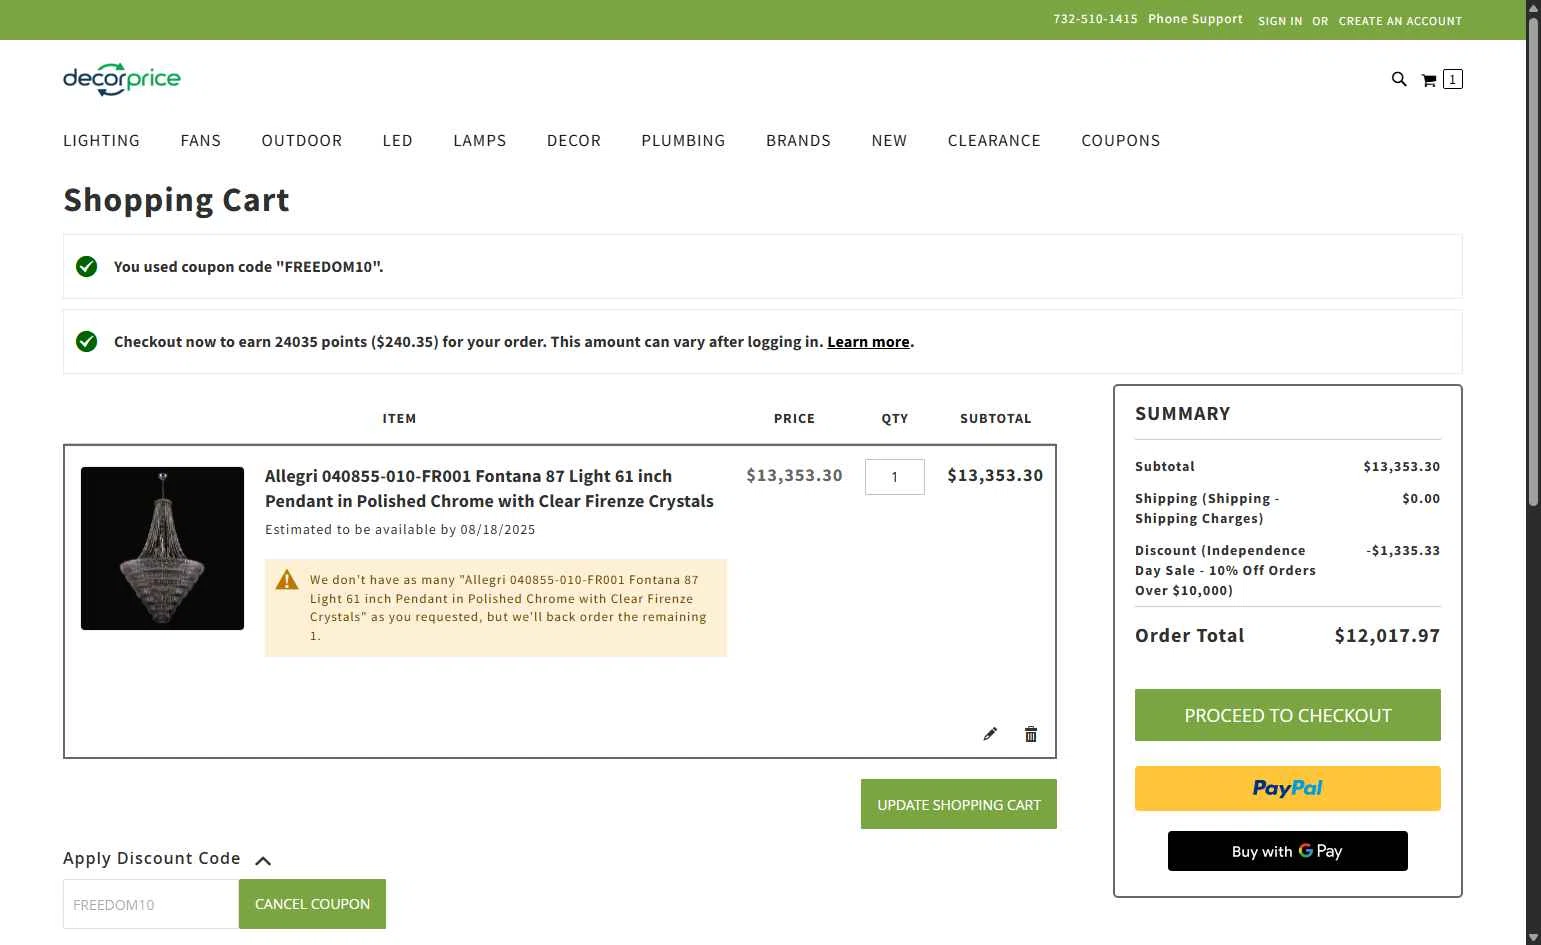This screenshot has width=1541, height=945.
Task: Open the shopping cart icon in header
Action: 1429,80
